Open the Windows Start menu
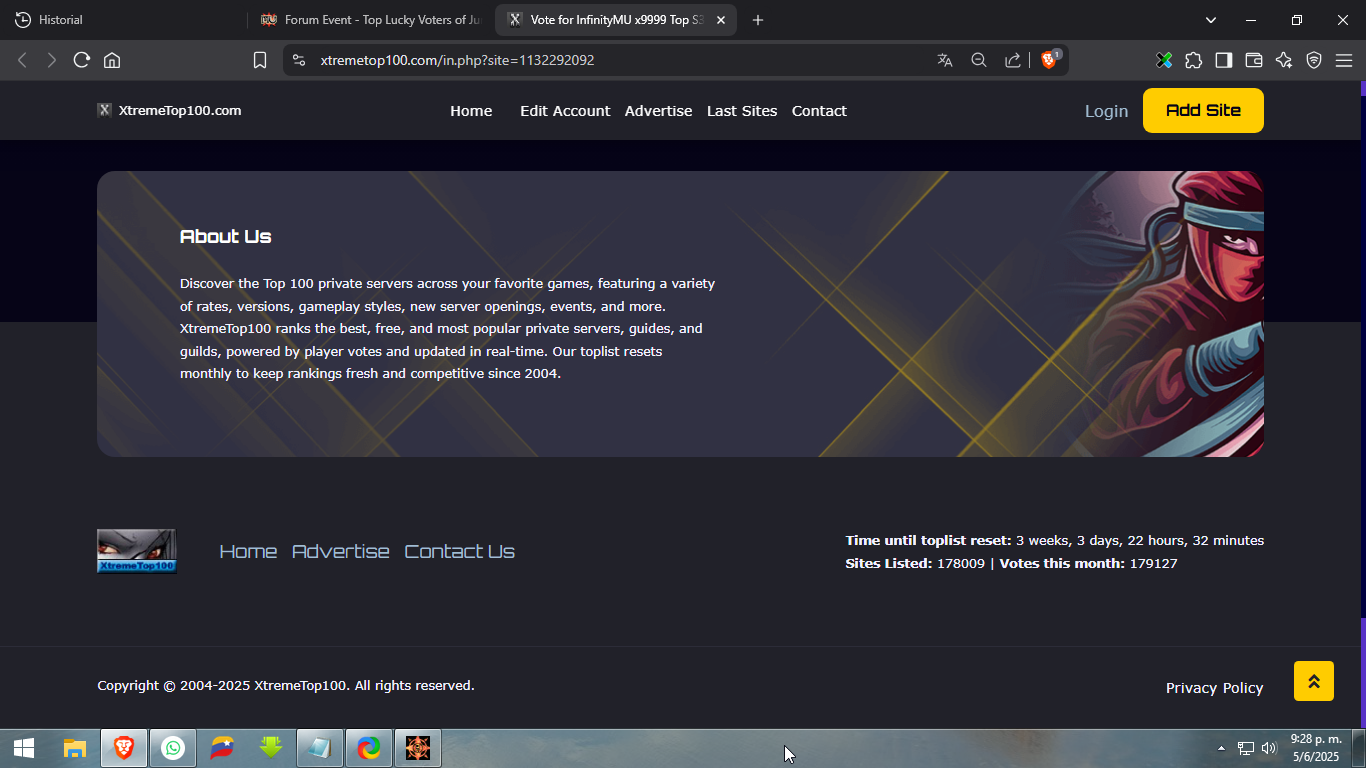The height and width of the screenshot is (768, 1366). (x=24, y=748)
